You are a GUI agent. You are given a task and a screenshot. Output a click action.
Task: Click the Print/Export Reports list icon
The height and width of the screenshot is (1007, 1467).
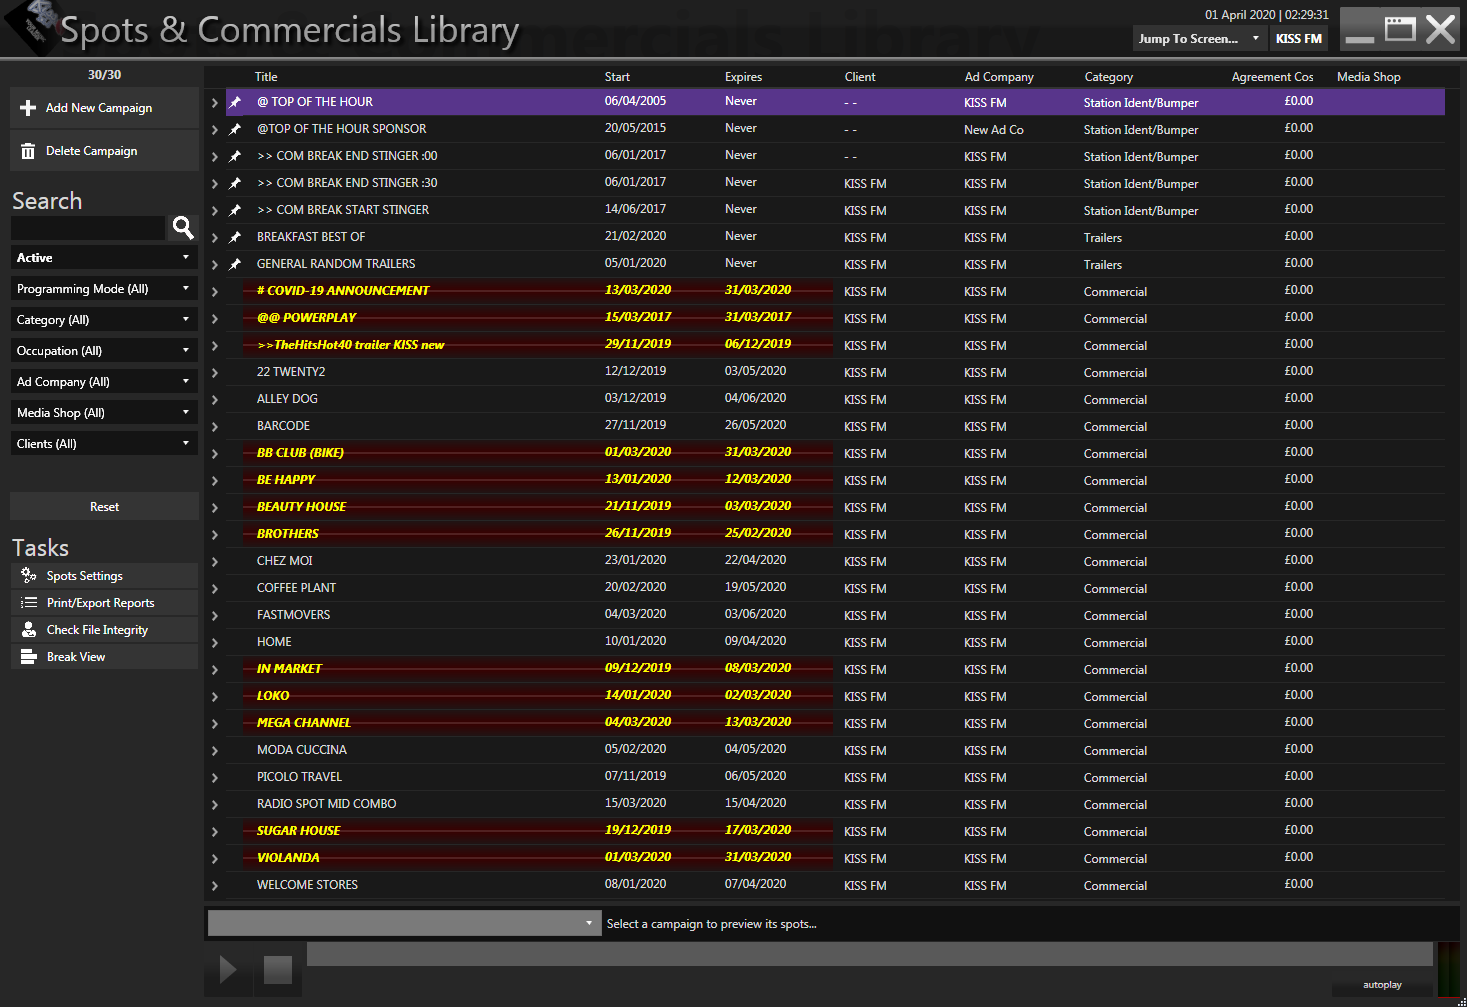point(29,602)
